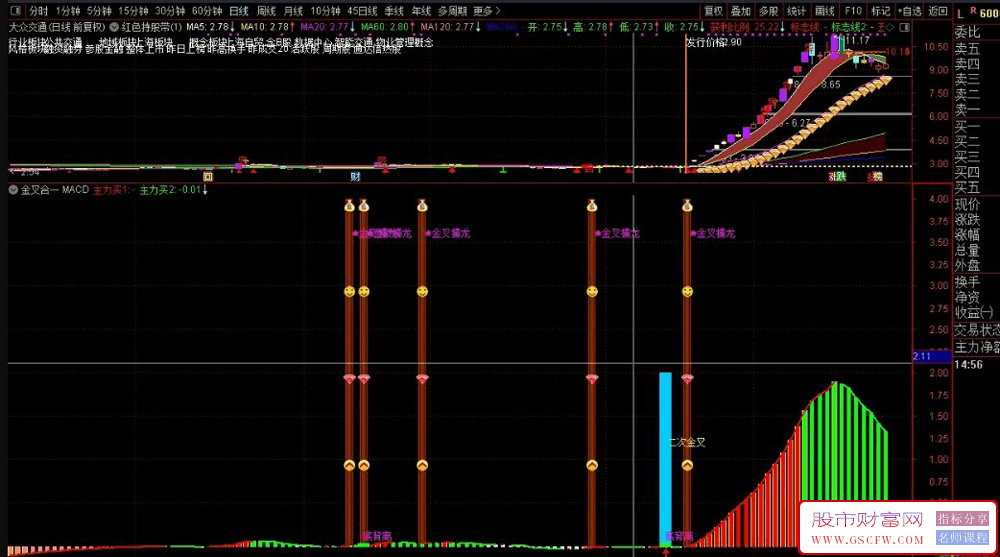This screenshot has height=557, width=1000.
Task: Open the 金叉合一 MACD indicator dropdown arrow
Action: pos(13,189)
